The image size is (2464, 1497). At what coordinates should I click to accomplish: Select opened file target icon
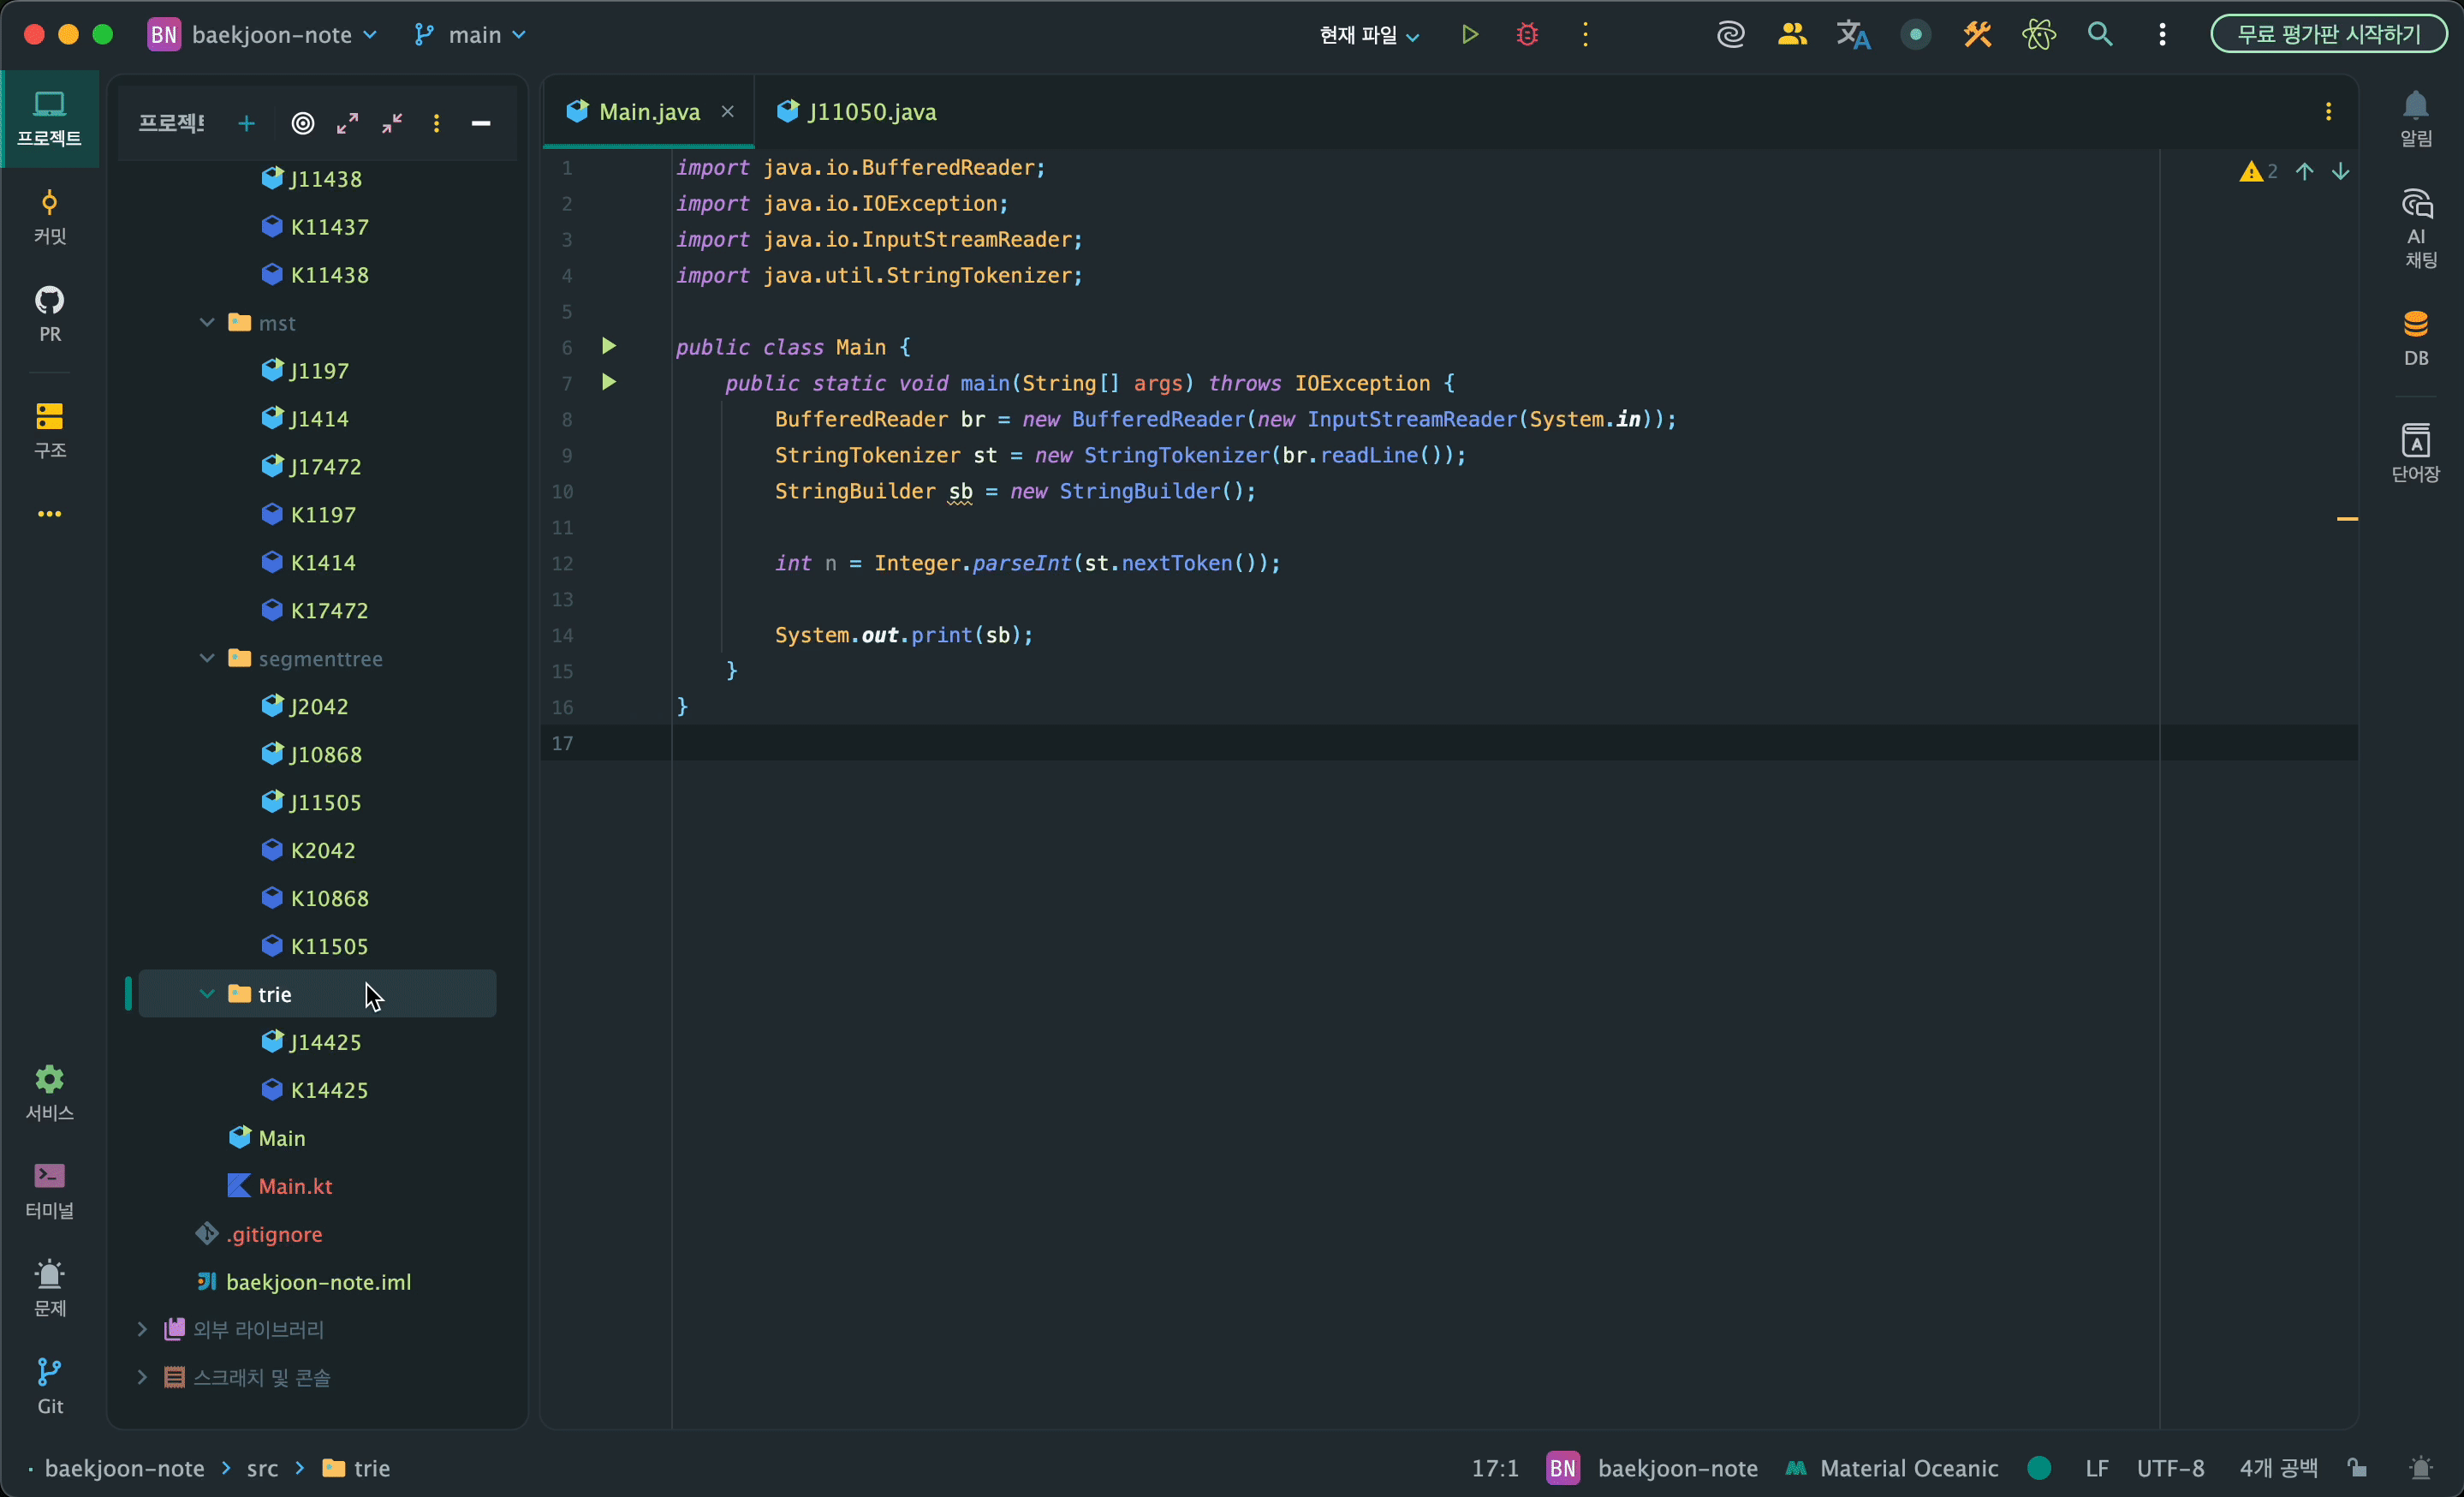tap(303, 123)
